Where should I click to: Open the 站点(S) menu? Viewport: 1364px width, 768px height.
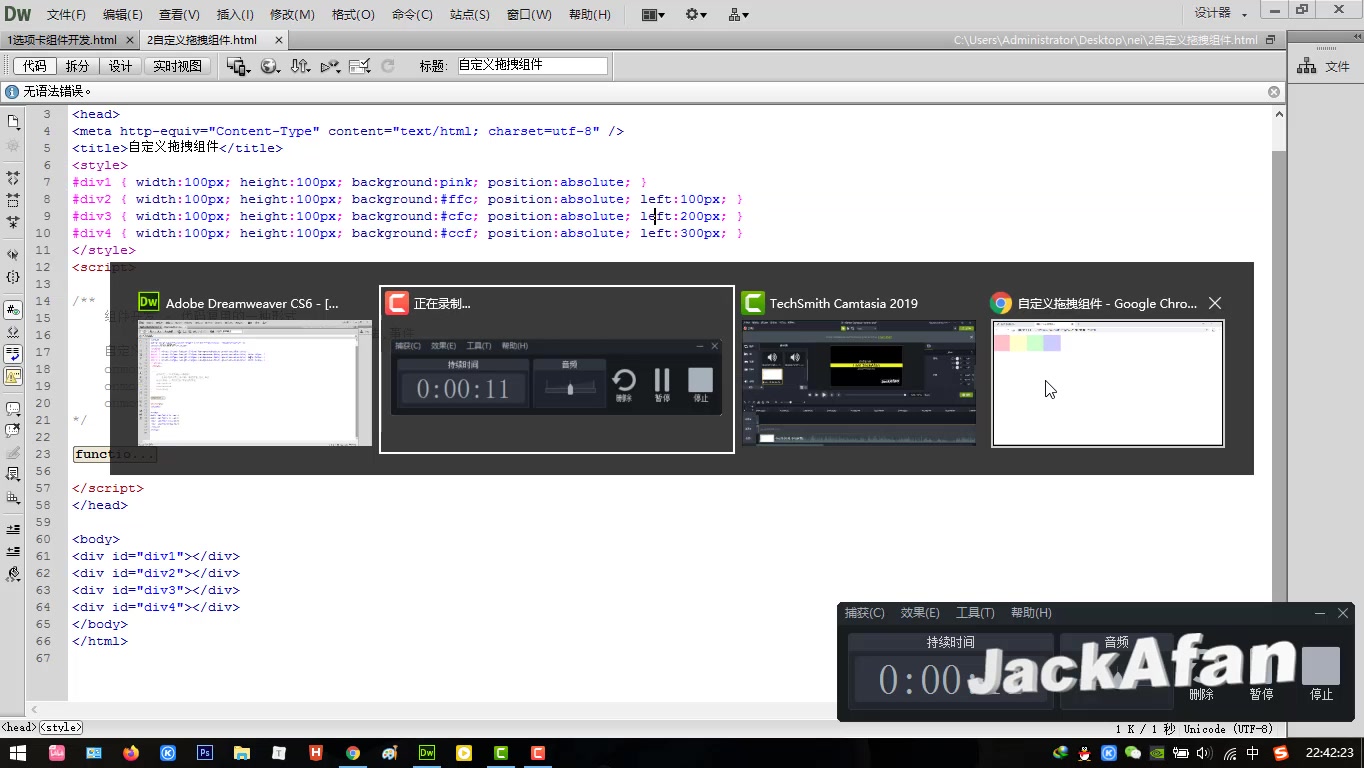coord(469,14)
